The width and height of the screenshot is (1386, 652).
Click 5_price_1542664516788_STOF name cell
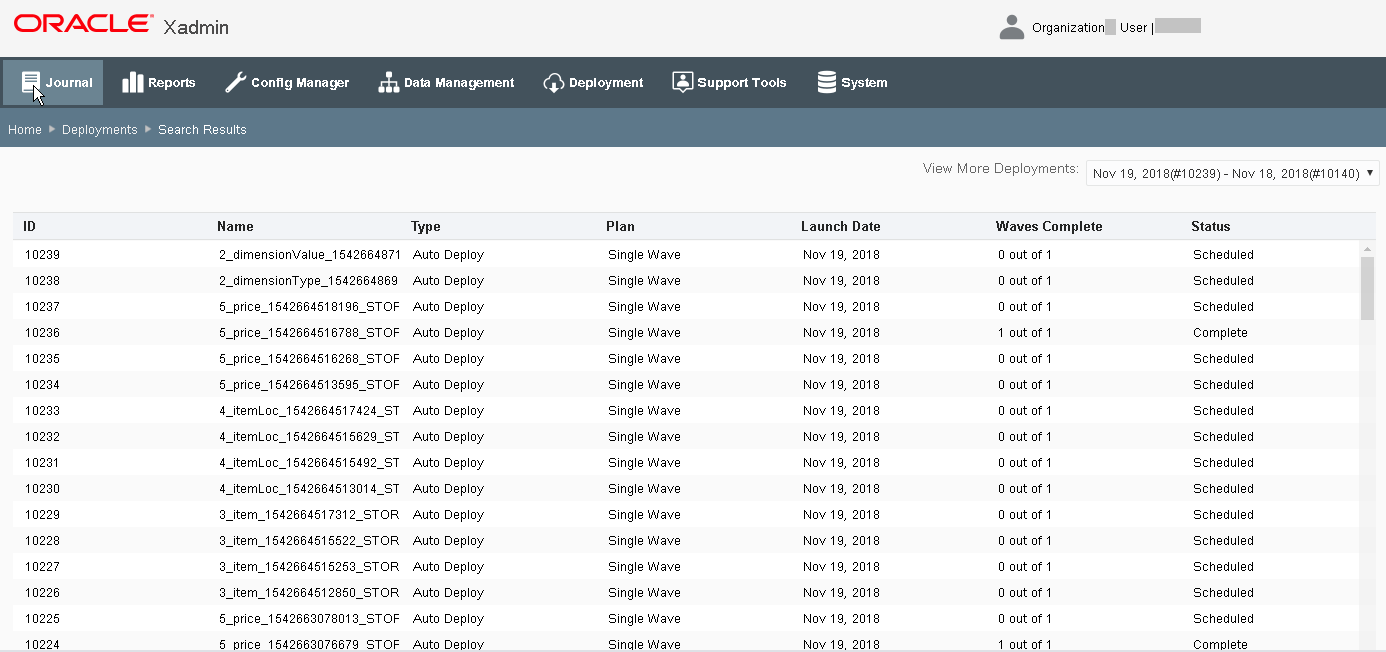[x=309, y=333]
